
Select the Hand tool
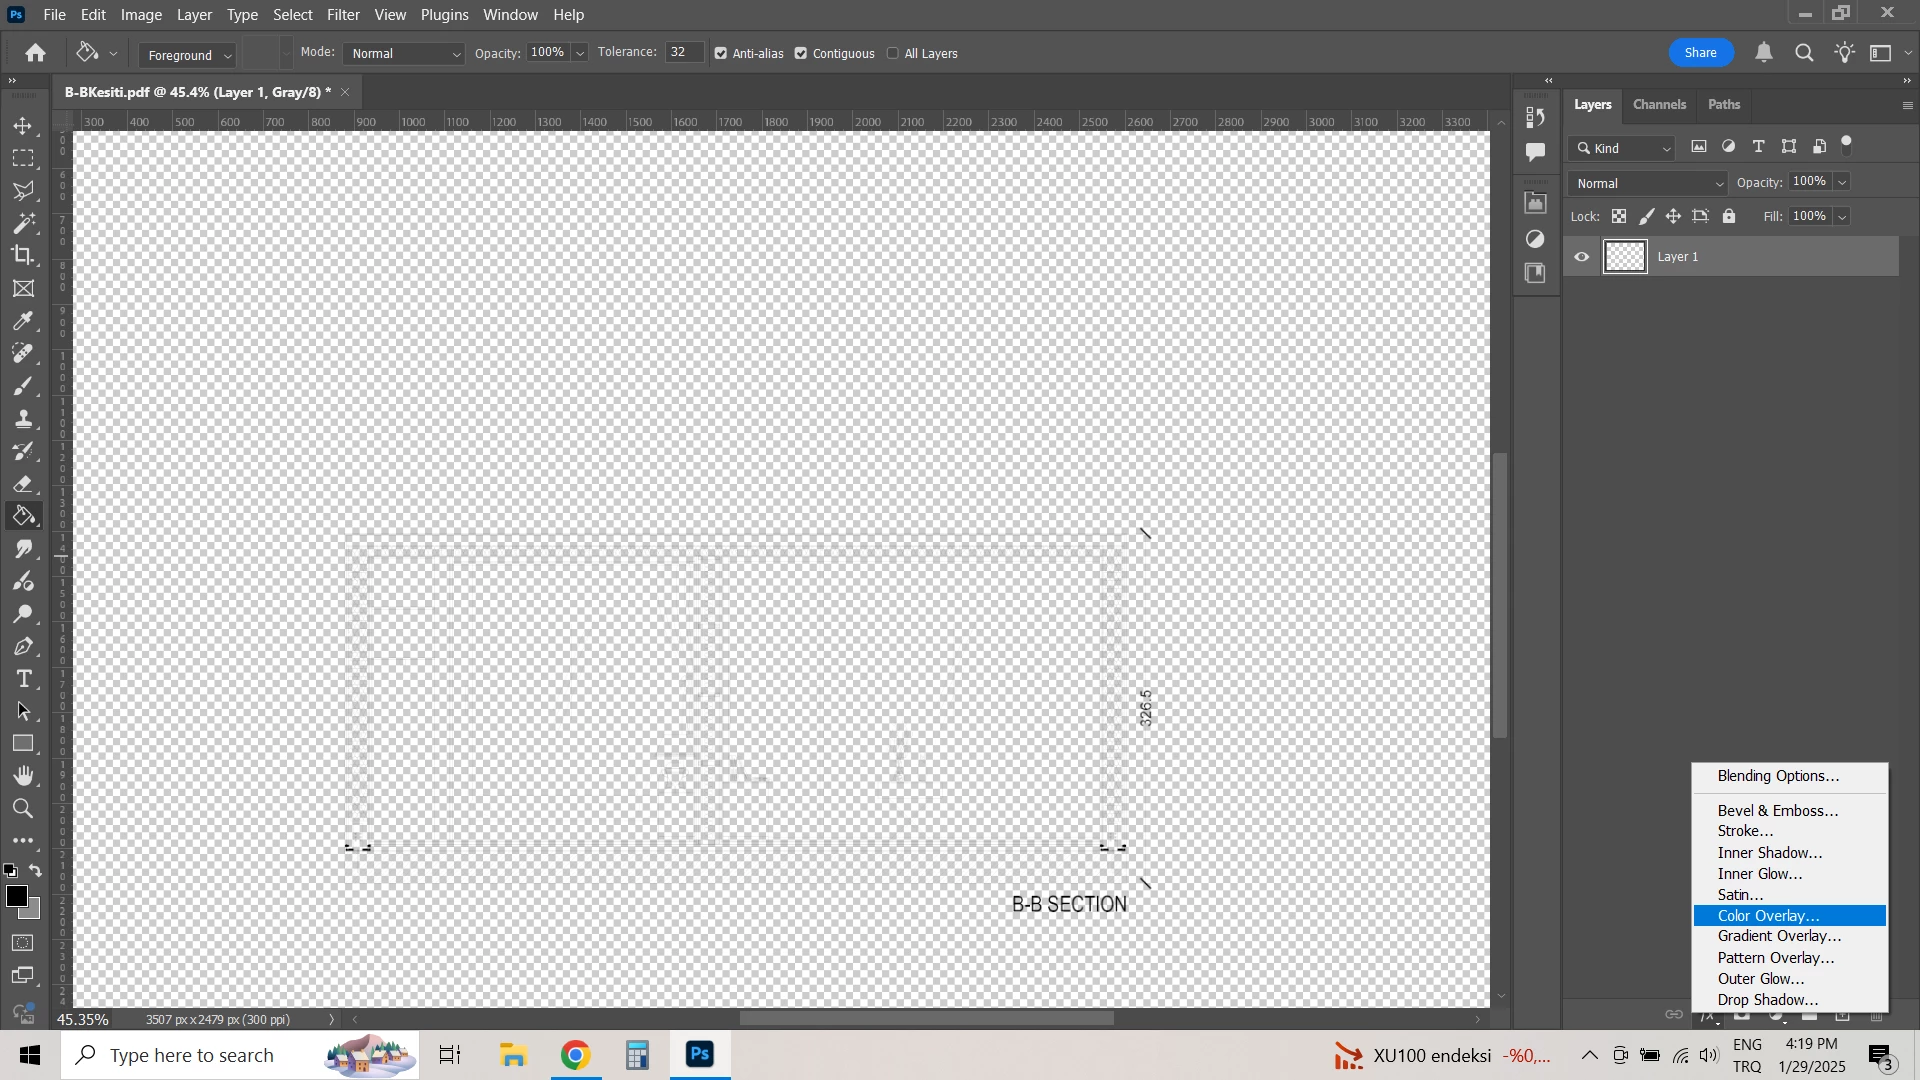pos(23,776)
